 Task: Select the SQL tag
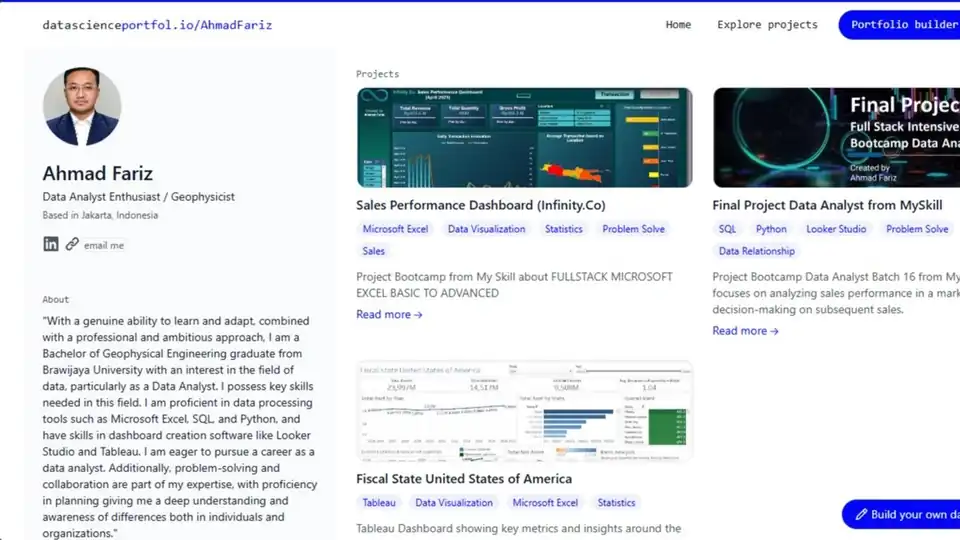(x=727, y=229)
